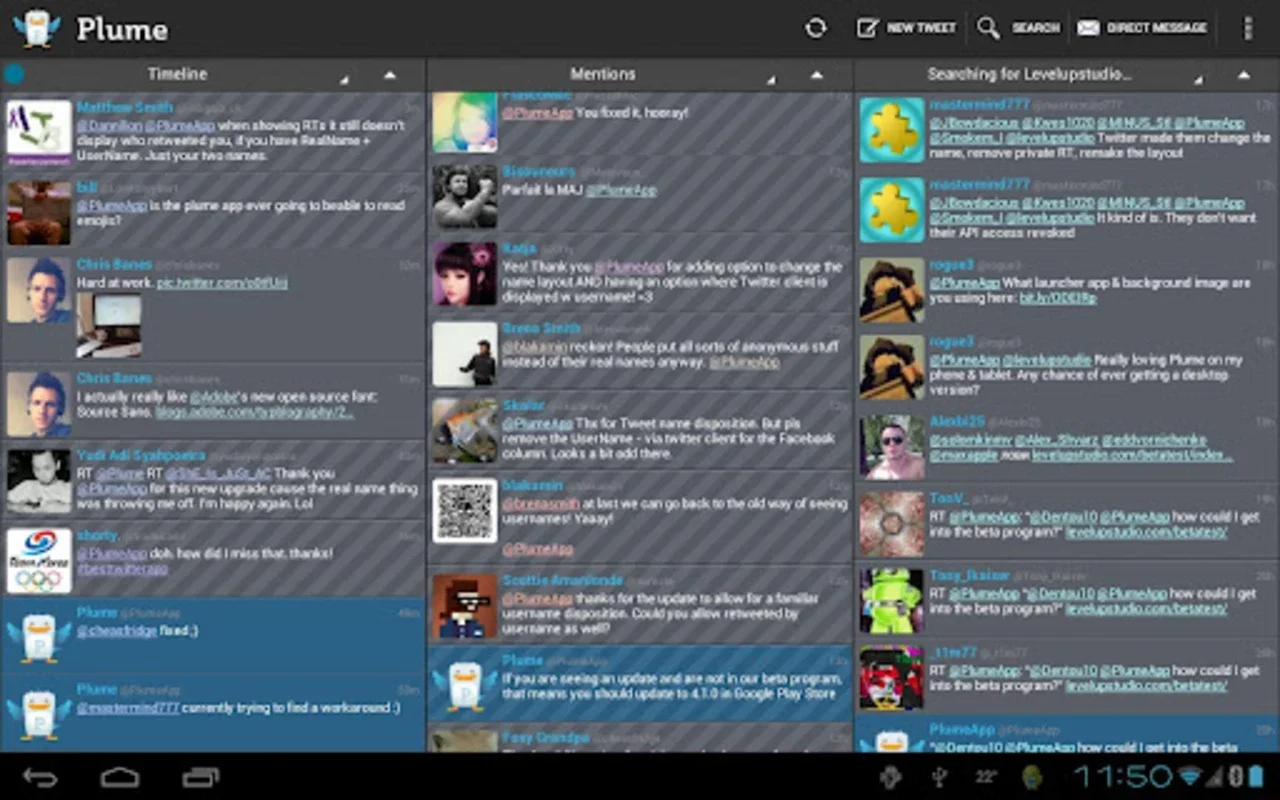Open the Timeline column dropdown triangle
1280x800 pixels.
coord(345,78)
